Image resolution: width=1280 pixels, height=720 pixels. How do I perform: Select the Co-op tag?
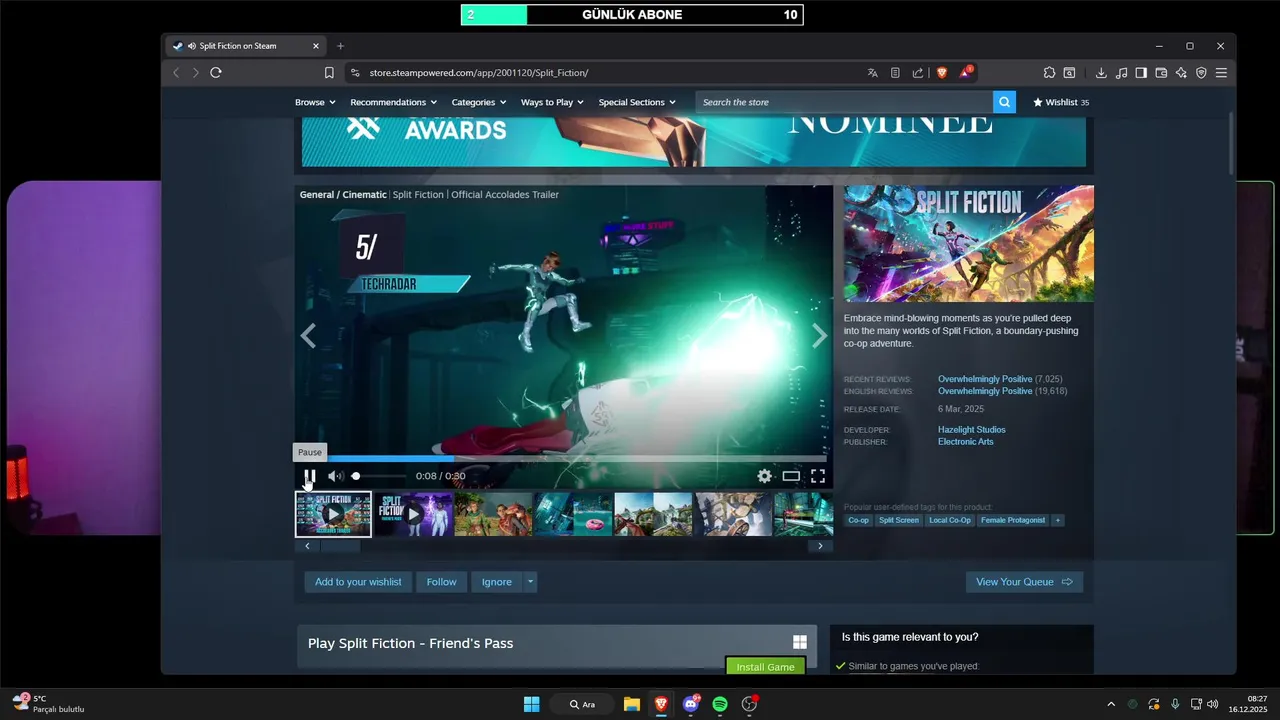(x=858, y=520)
